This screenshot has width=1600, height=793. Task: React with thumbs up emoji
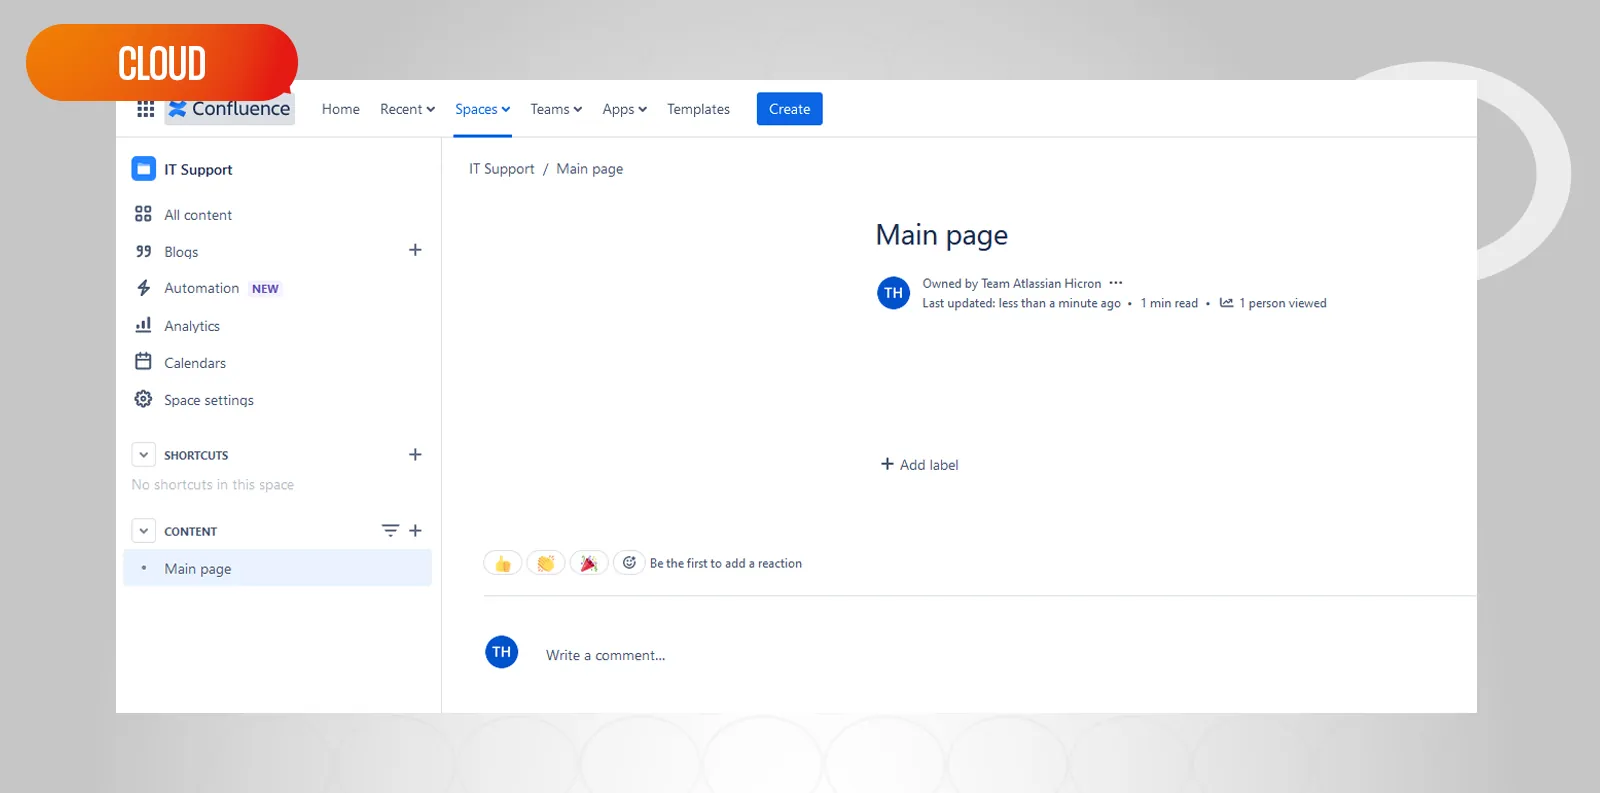coord(503,563)
